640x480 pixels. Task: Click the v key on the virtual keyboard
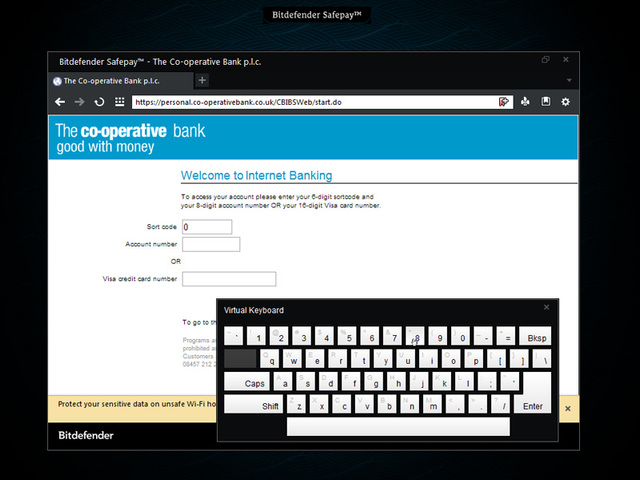click(x=364, y=404)
